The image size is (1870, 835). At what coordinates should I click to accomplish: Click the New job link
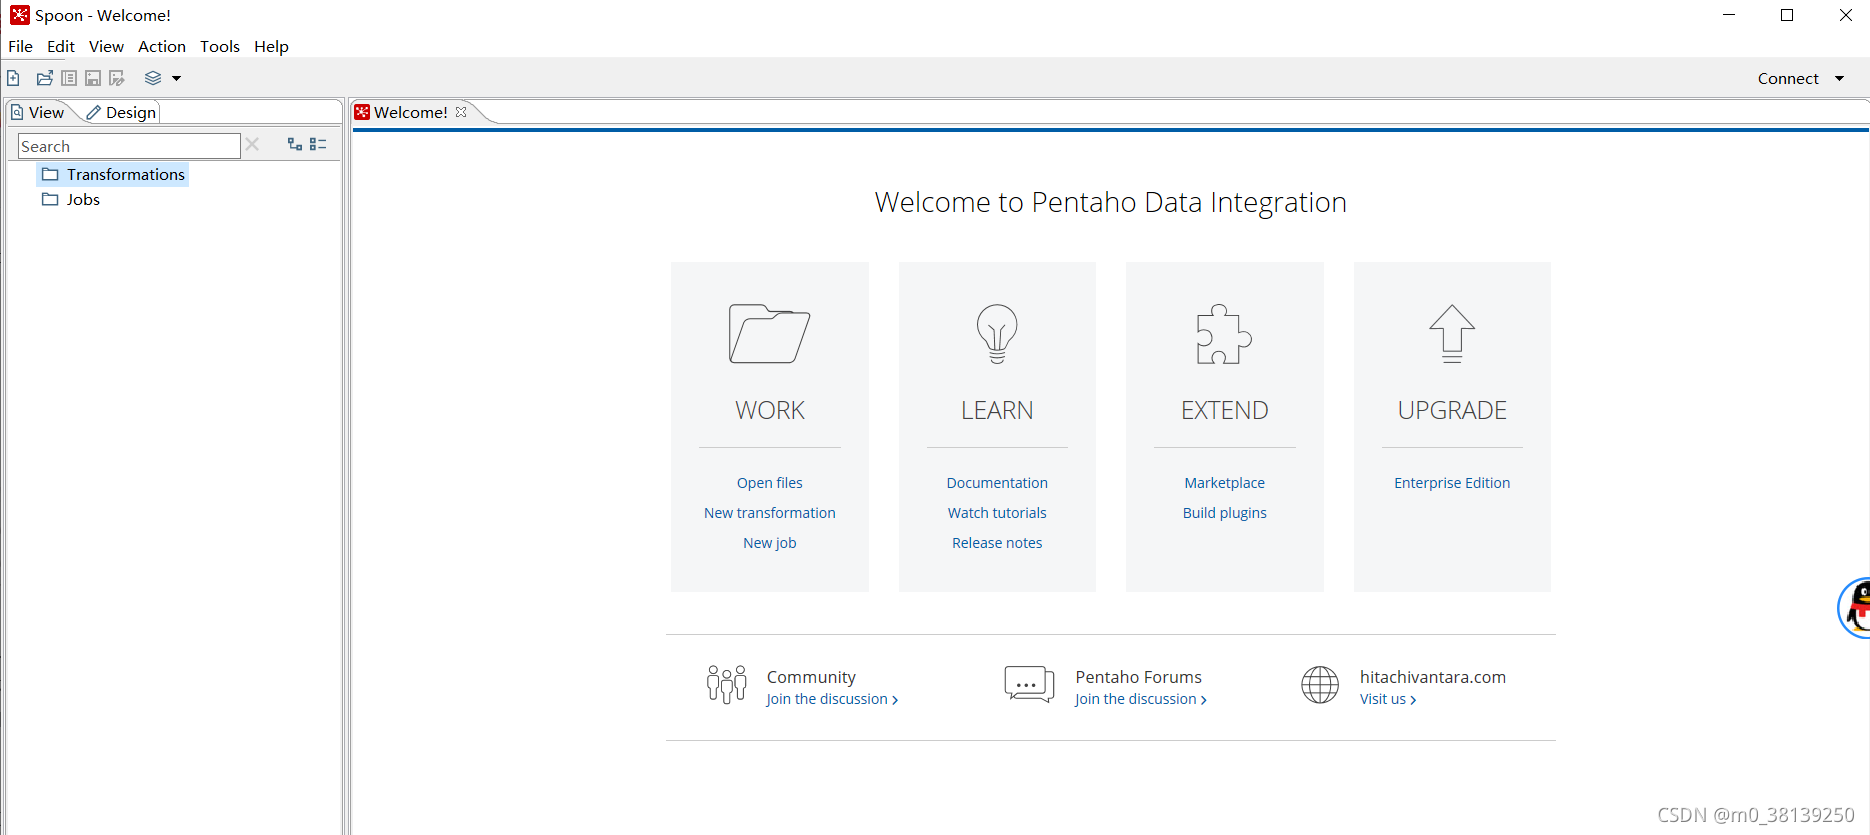pos(770,543)
